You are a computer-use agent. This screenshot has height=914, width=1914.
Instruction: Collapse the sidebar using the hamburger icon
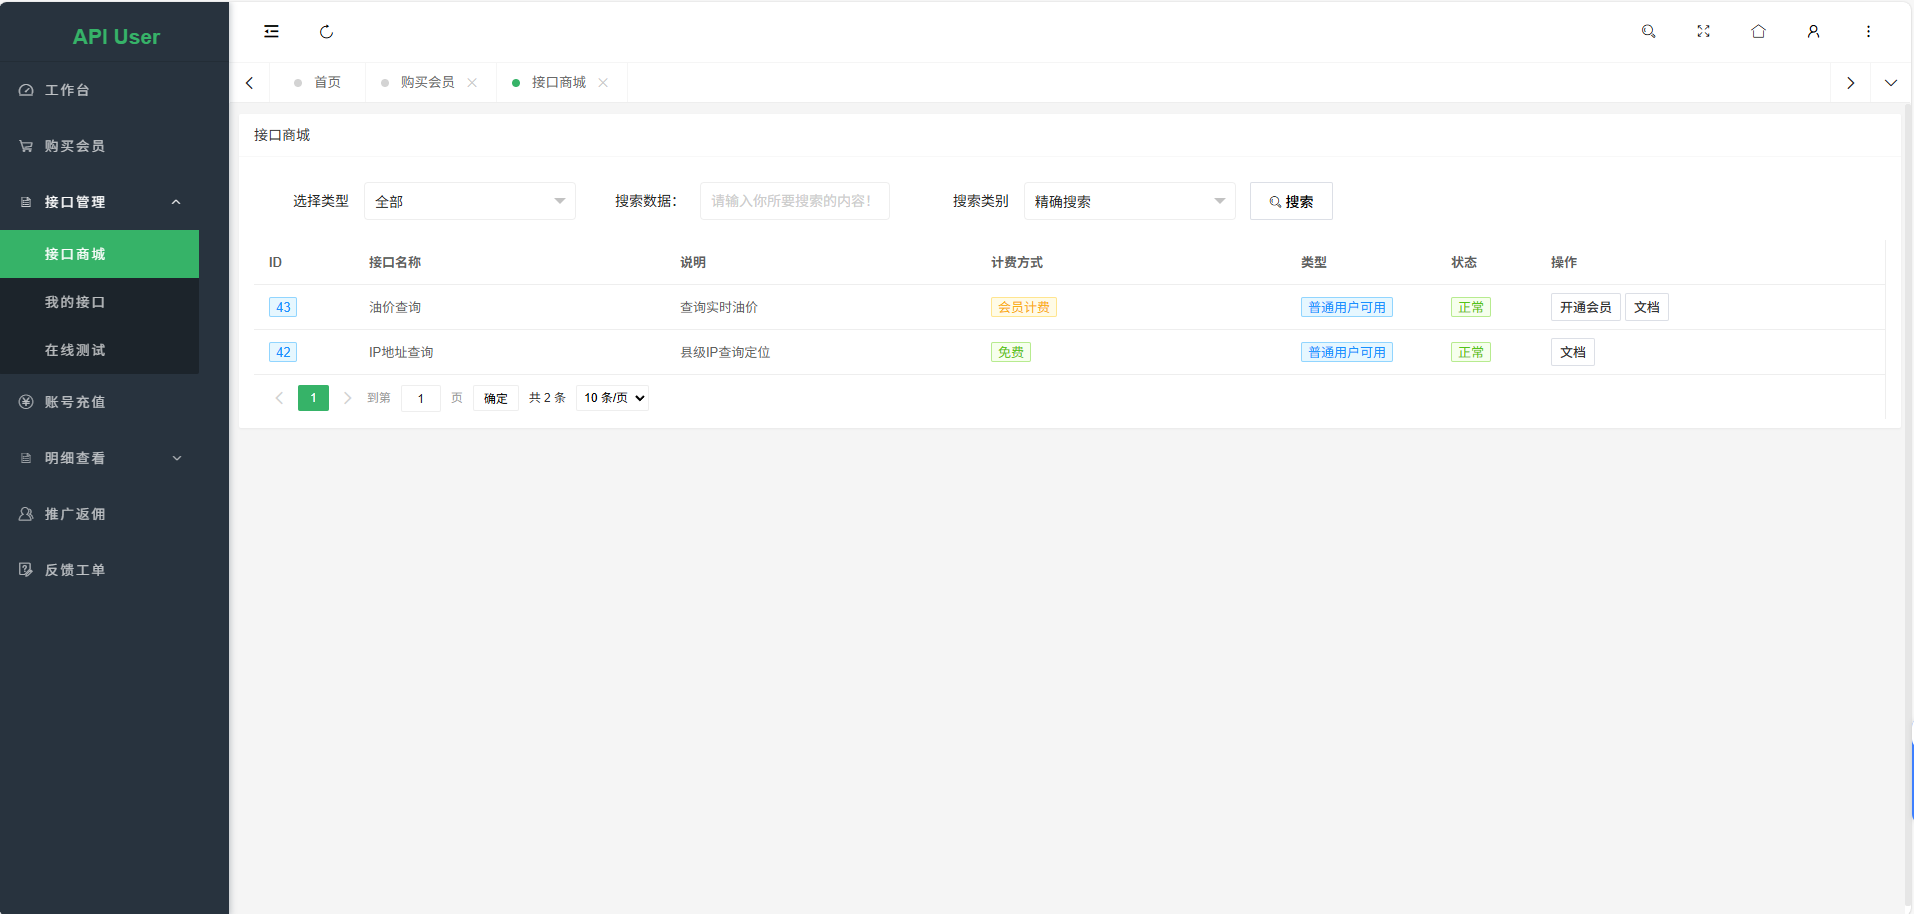pos(271,31)
